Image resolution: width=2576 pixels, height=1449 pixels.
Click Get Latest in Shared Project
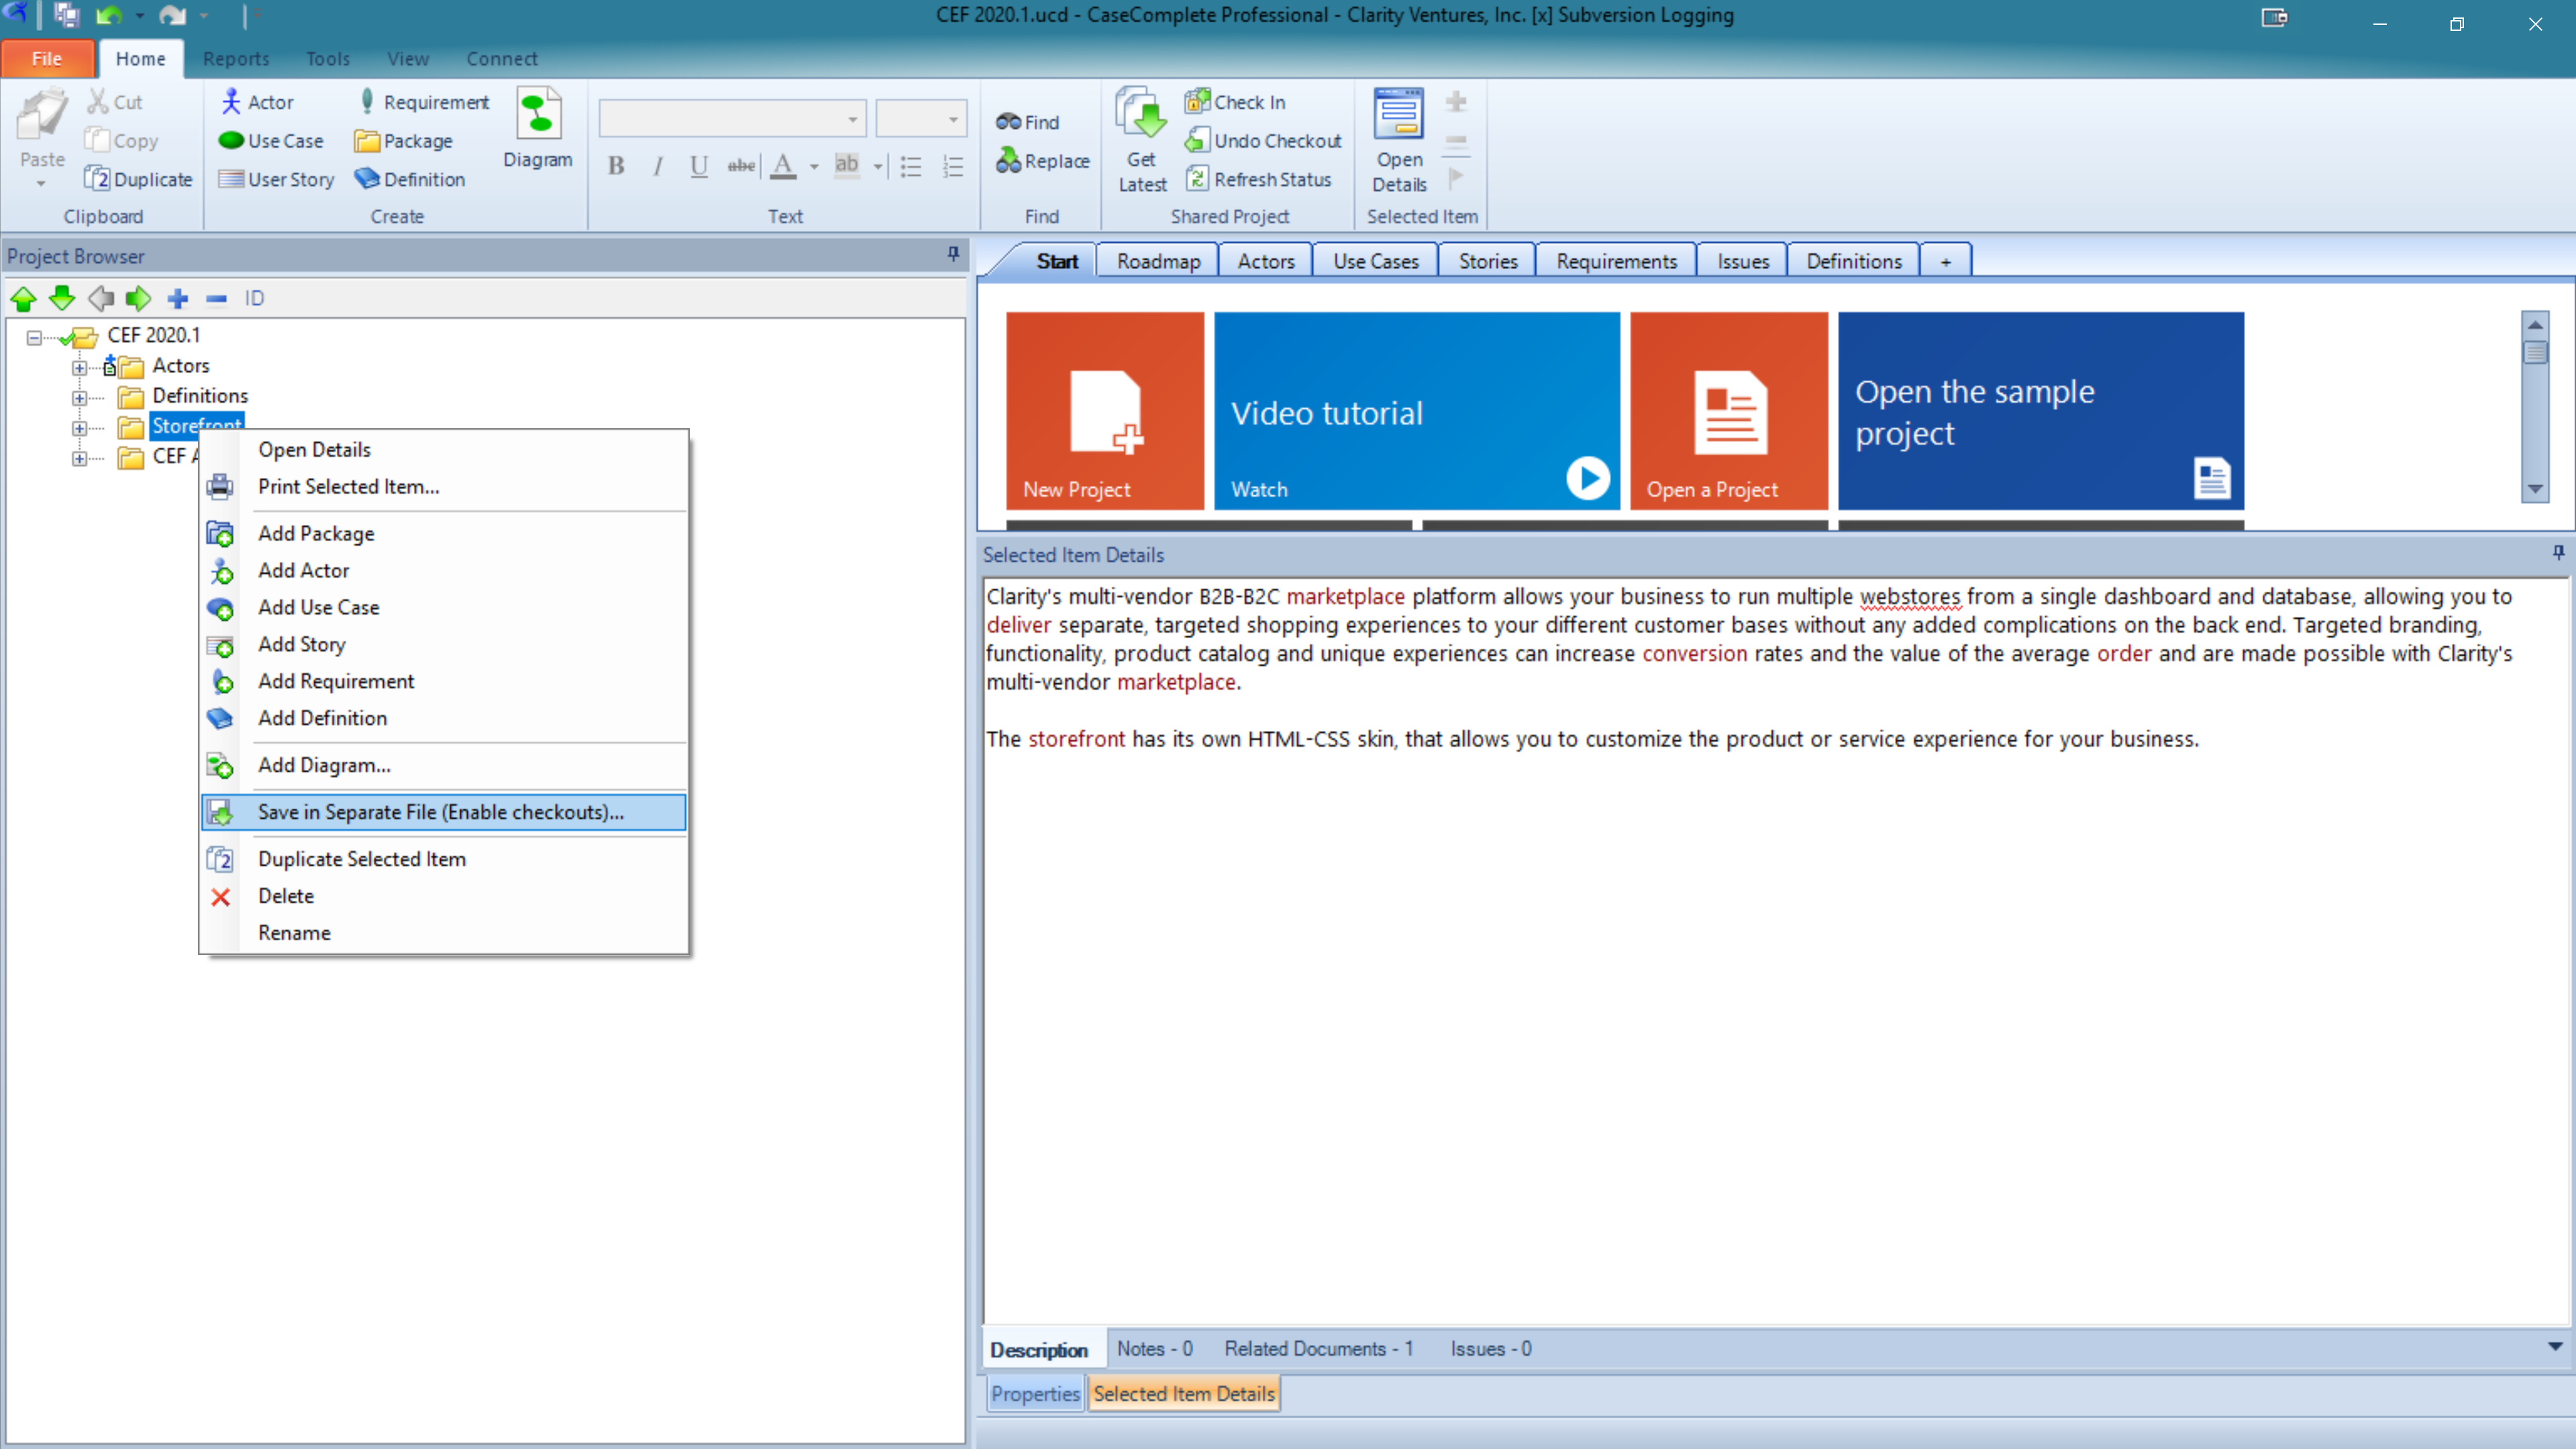[x=1141, y=140]
